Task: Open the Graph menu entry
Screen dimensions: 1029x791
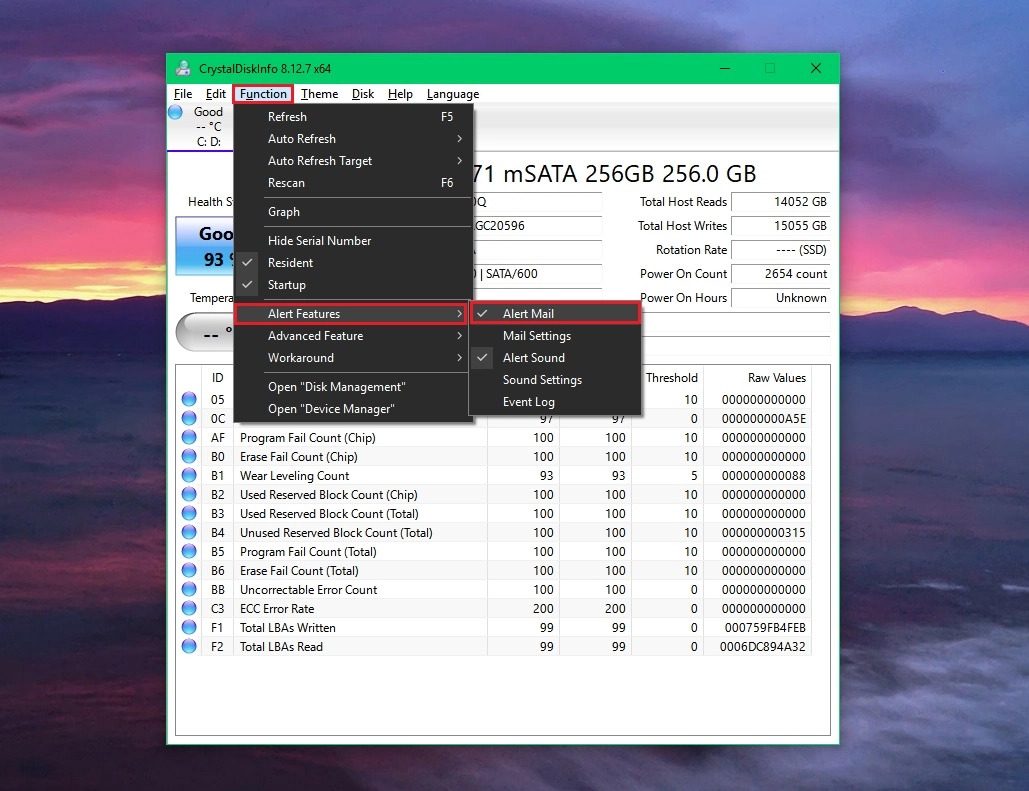Action: pos(352,212)
